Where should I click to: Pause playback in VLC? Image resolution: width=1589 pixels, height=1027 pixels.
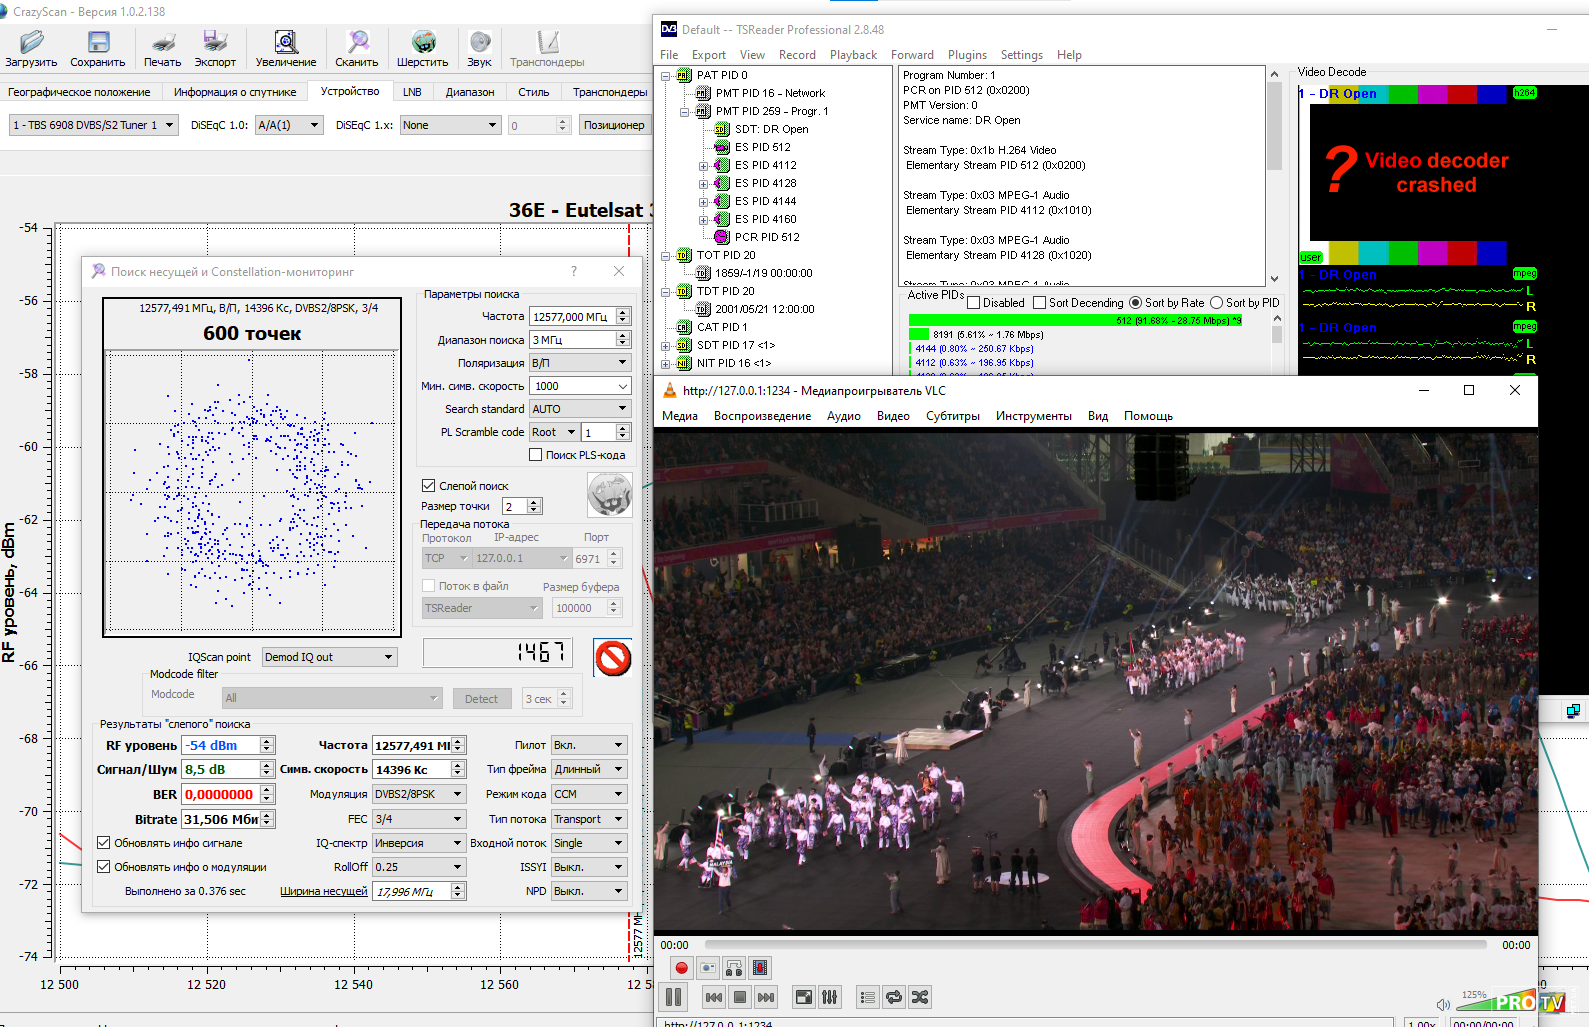[x=674, y=997]
